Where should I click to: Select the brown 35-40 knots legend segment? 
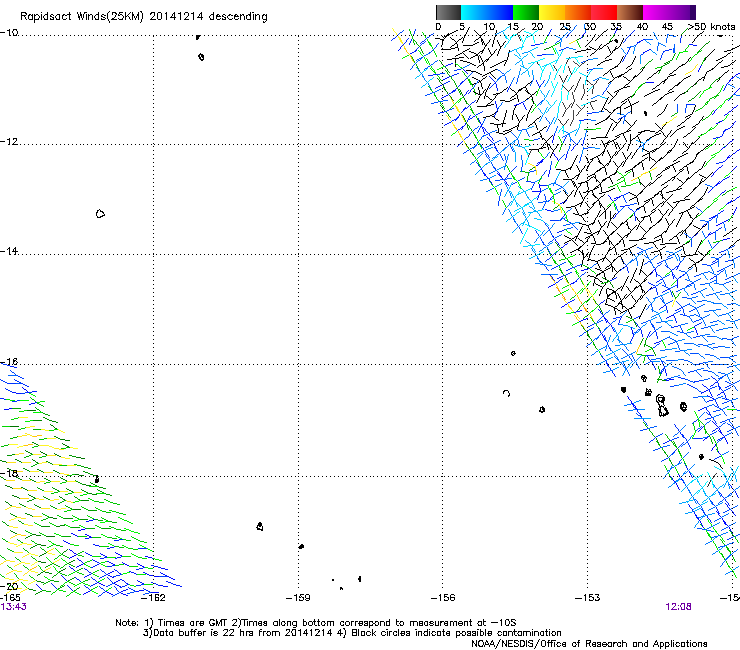(630, 12)
